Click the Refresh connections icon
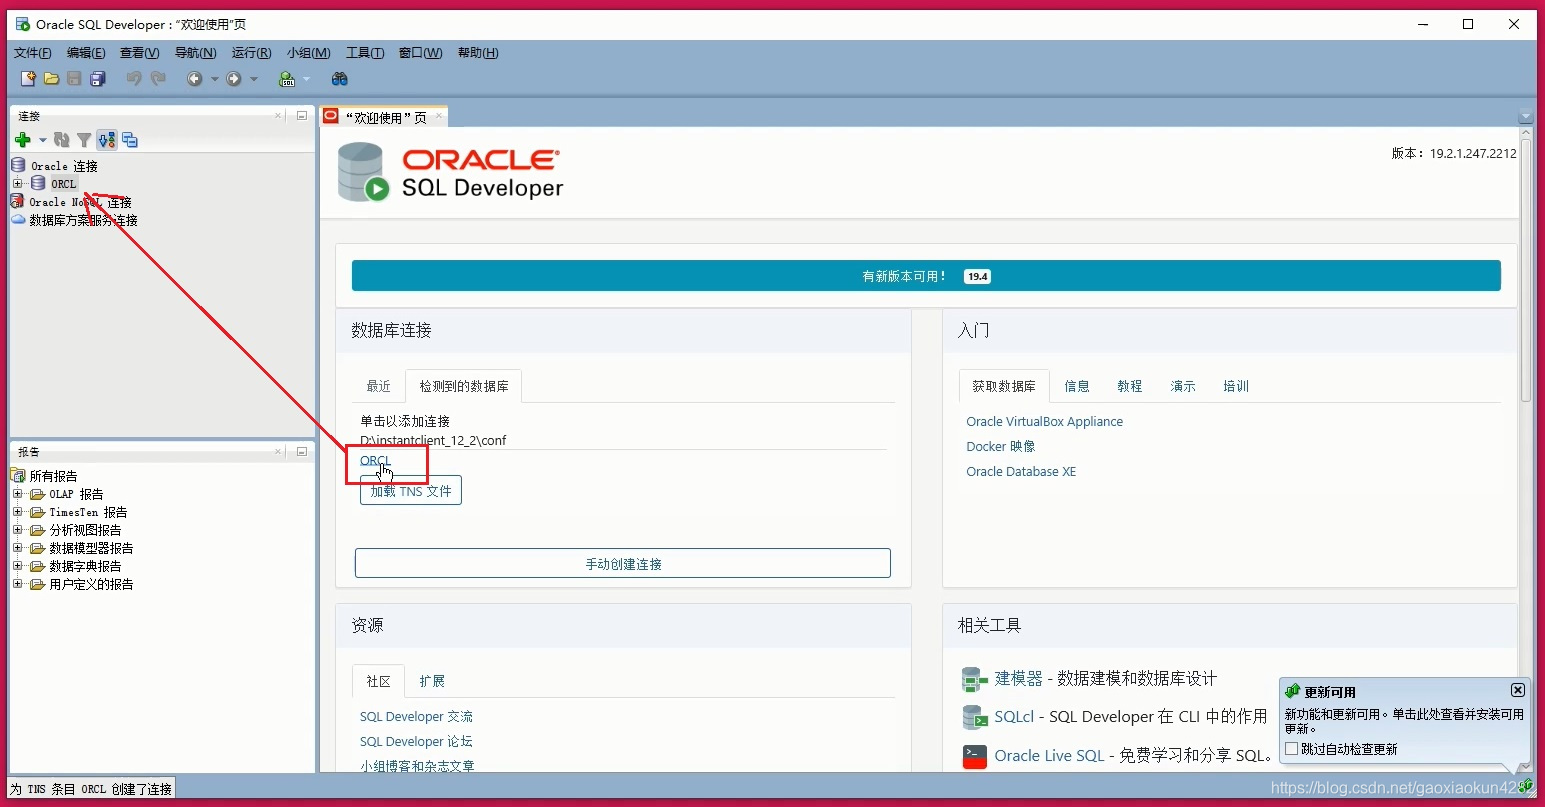1545x807 pixels. tap(62, 140)
